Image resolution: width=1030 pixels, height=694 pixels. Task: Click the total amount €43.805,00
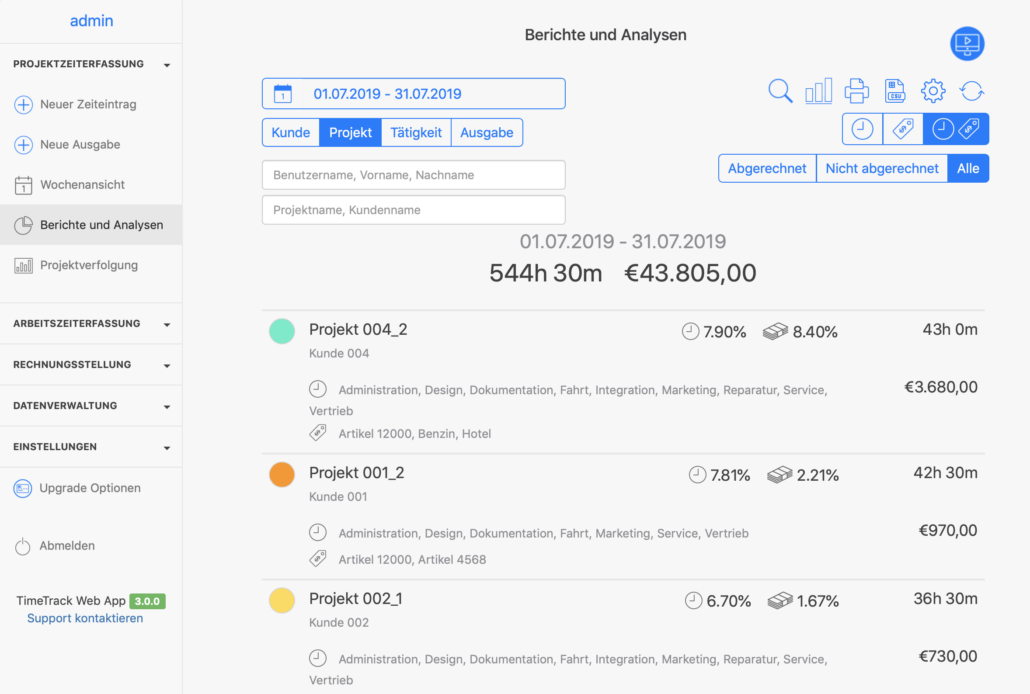[x=690, y=273]
